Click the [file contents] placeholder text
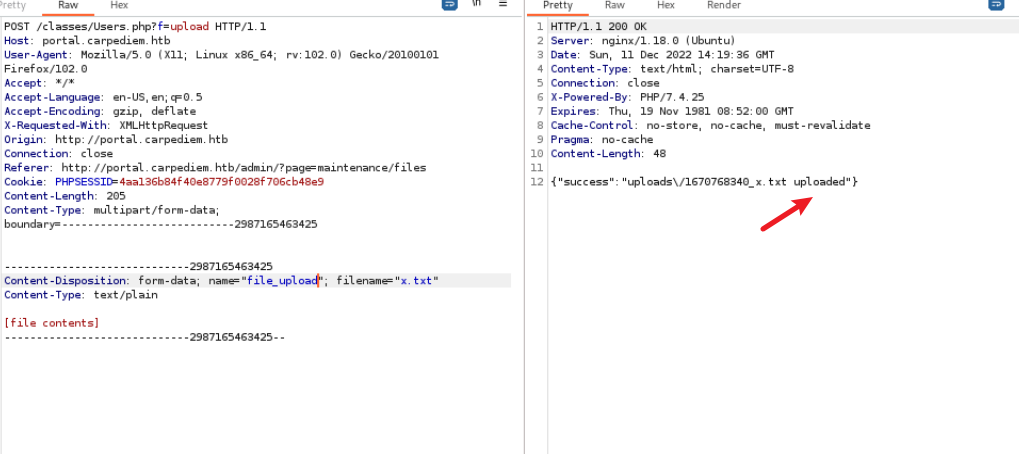The width and height of the screenshot is (1019, 454). pos(52,323)
